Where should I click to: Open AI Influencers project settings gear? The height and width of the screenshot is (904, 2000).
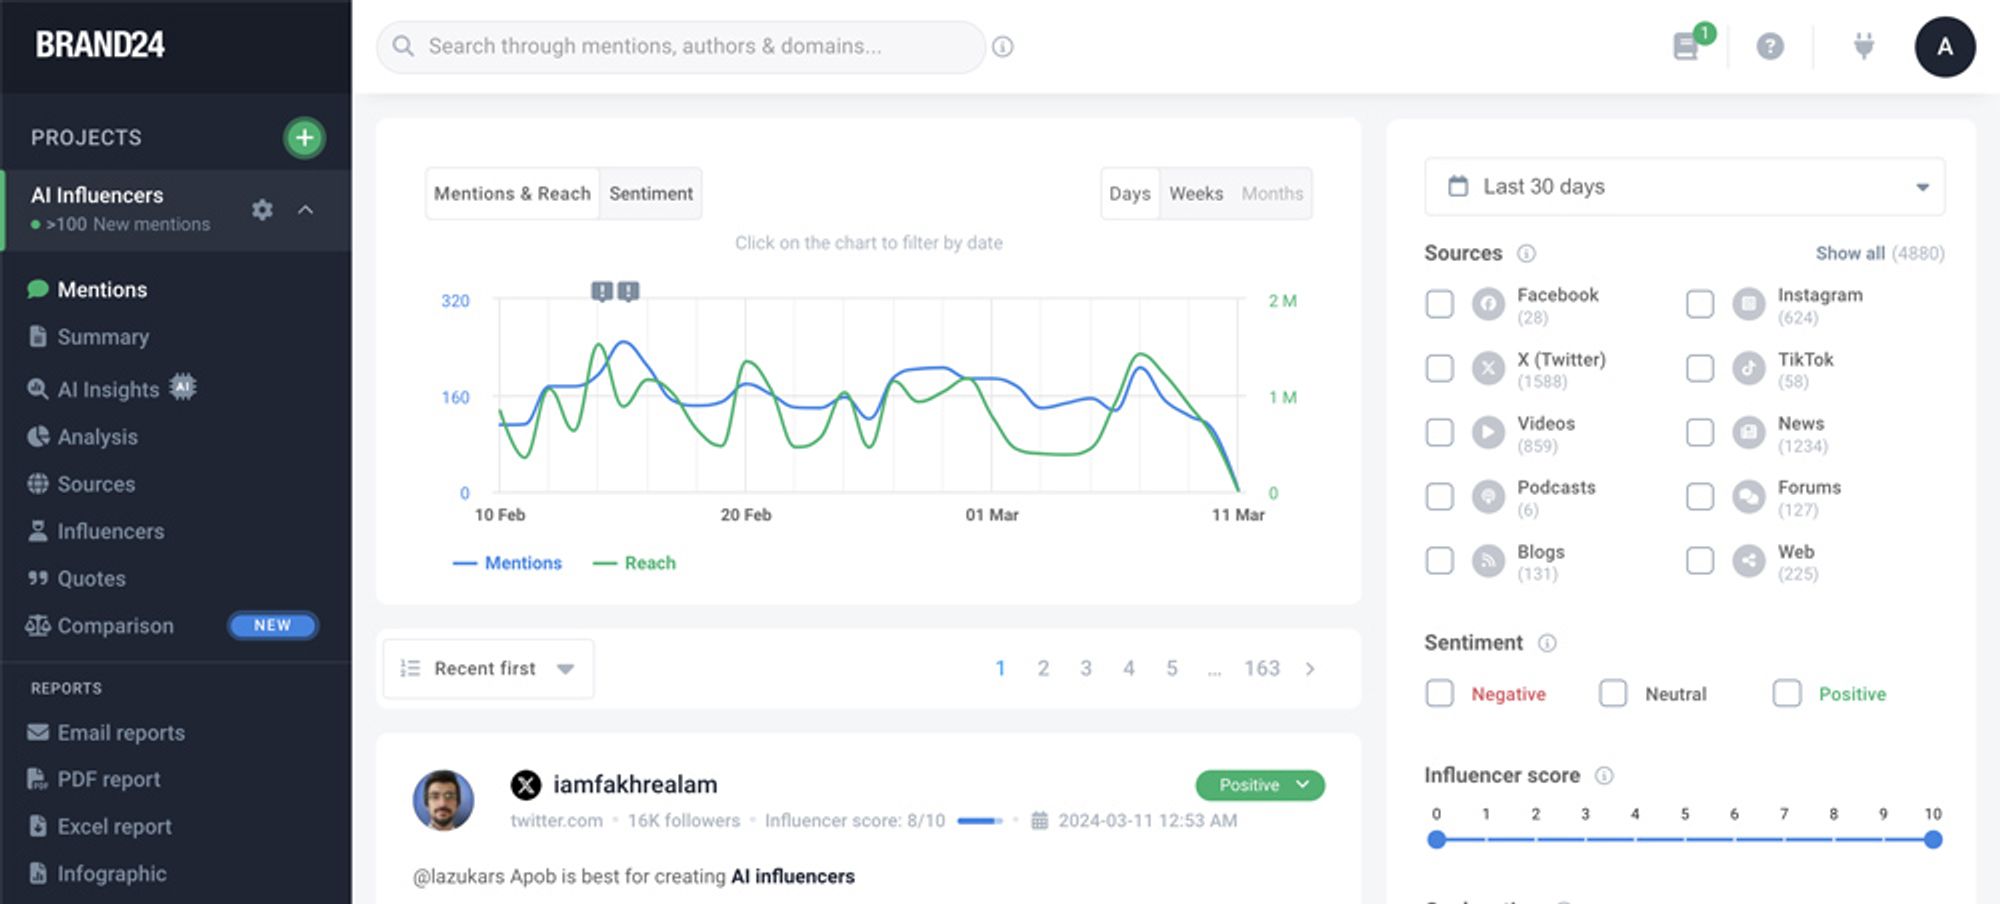coord(262,210)
